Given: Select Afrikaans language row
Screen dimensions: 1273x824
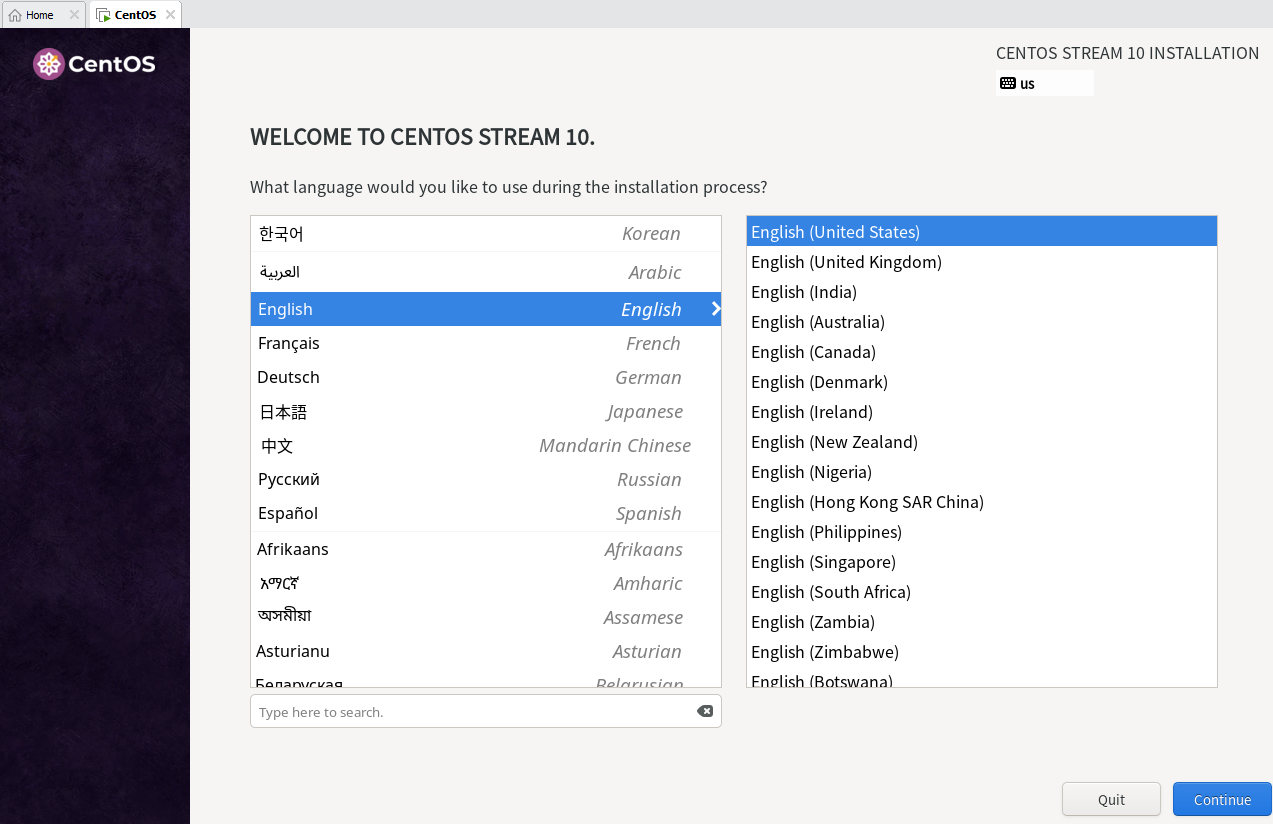Looking at the screenshot, I should click(486, 549).
